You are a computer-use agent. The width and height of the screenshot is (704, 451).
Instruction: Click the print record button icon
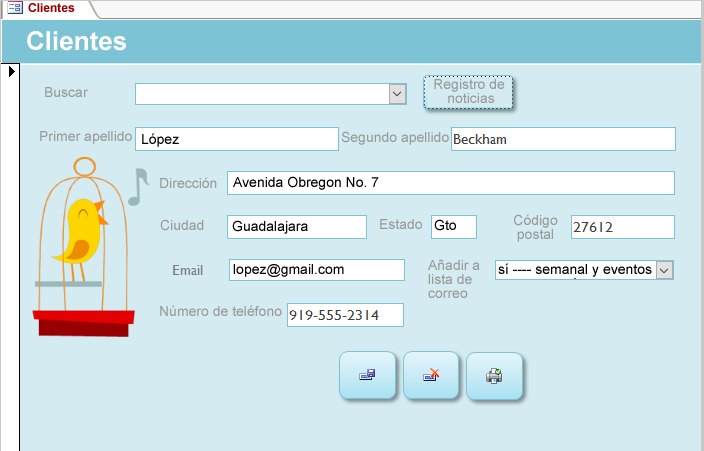(x=494, y=376)
